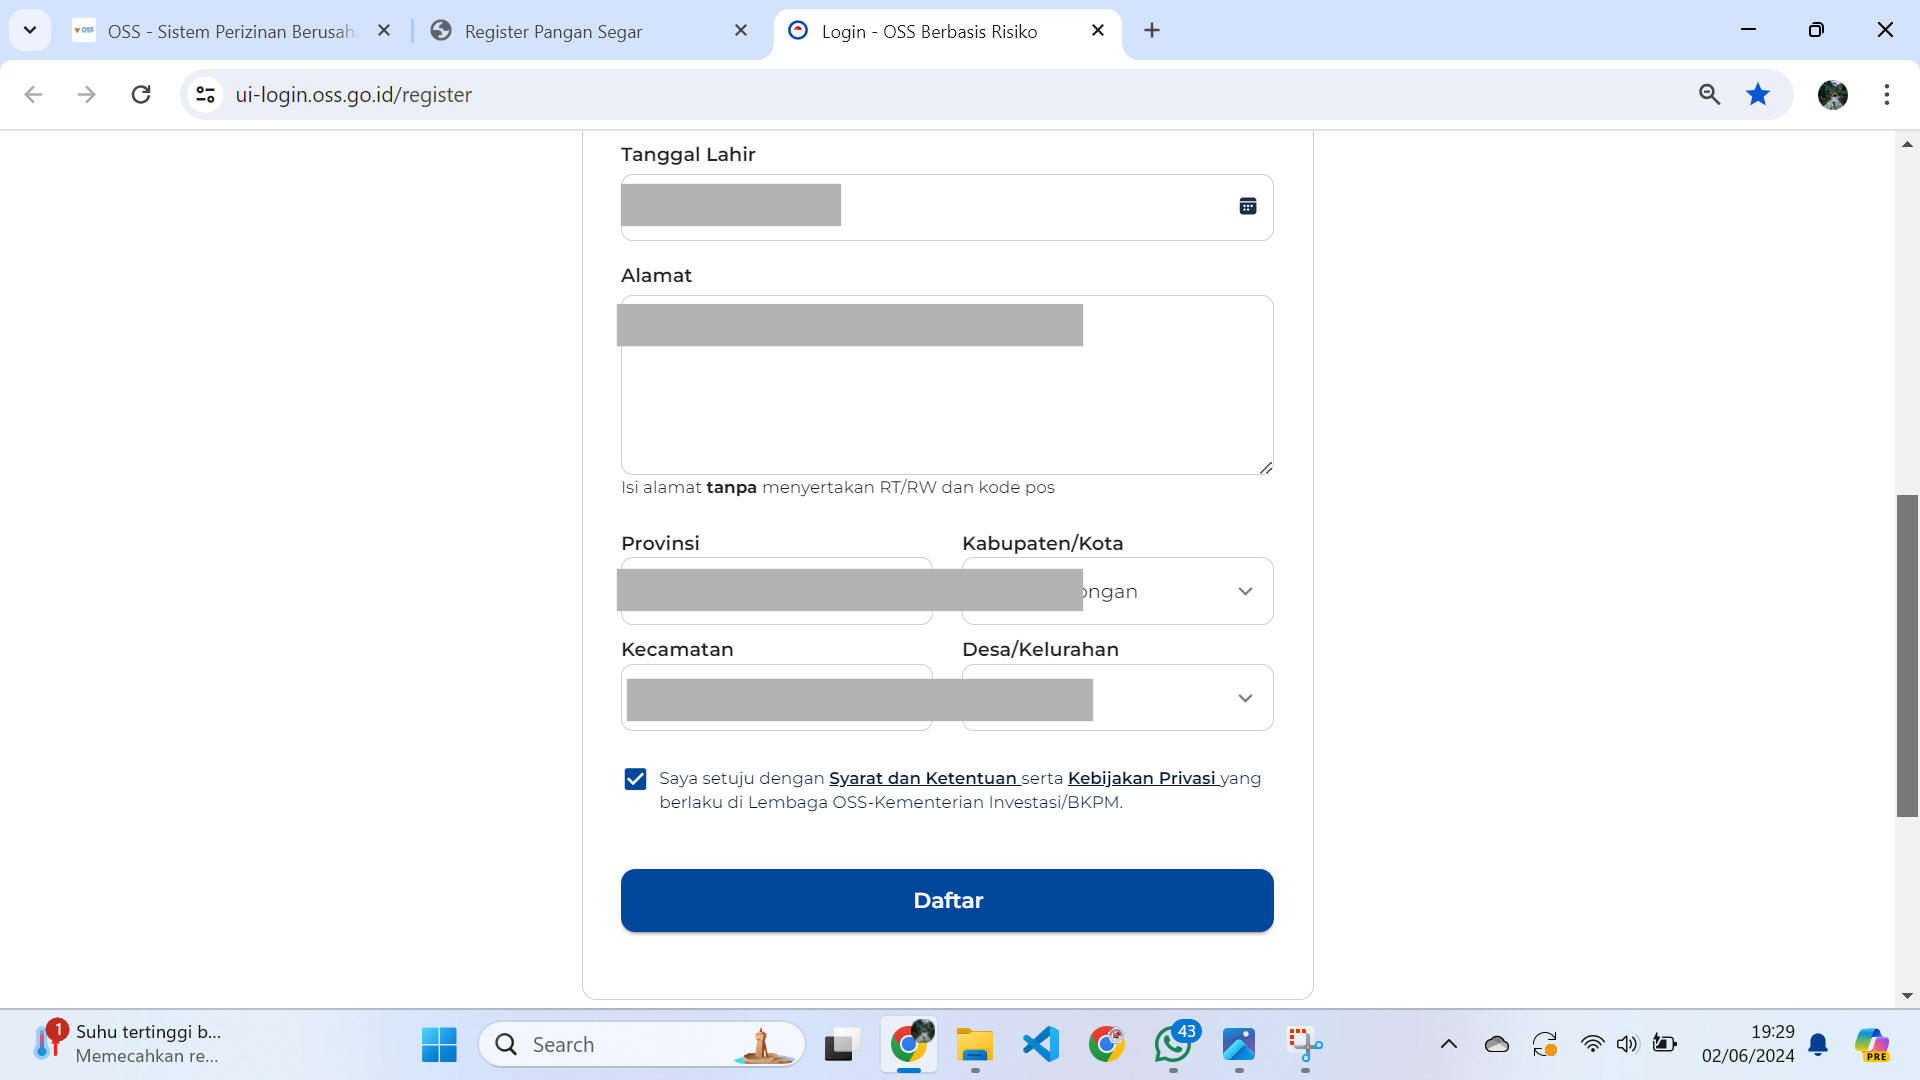The height and width of the screenshot is (1080, 1920).
Task: Open Visual Studio Code from taskbar
Action: coord(1041,1044)
